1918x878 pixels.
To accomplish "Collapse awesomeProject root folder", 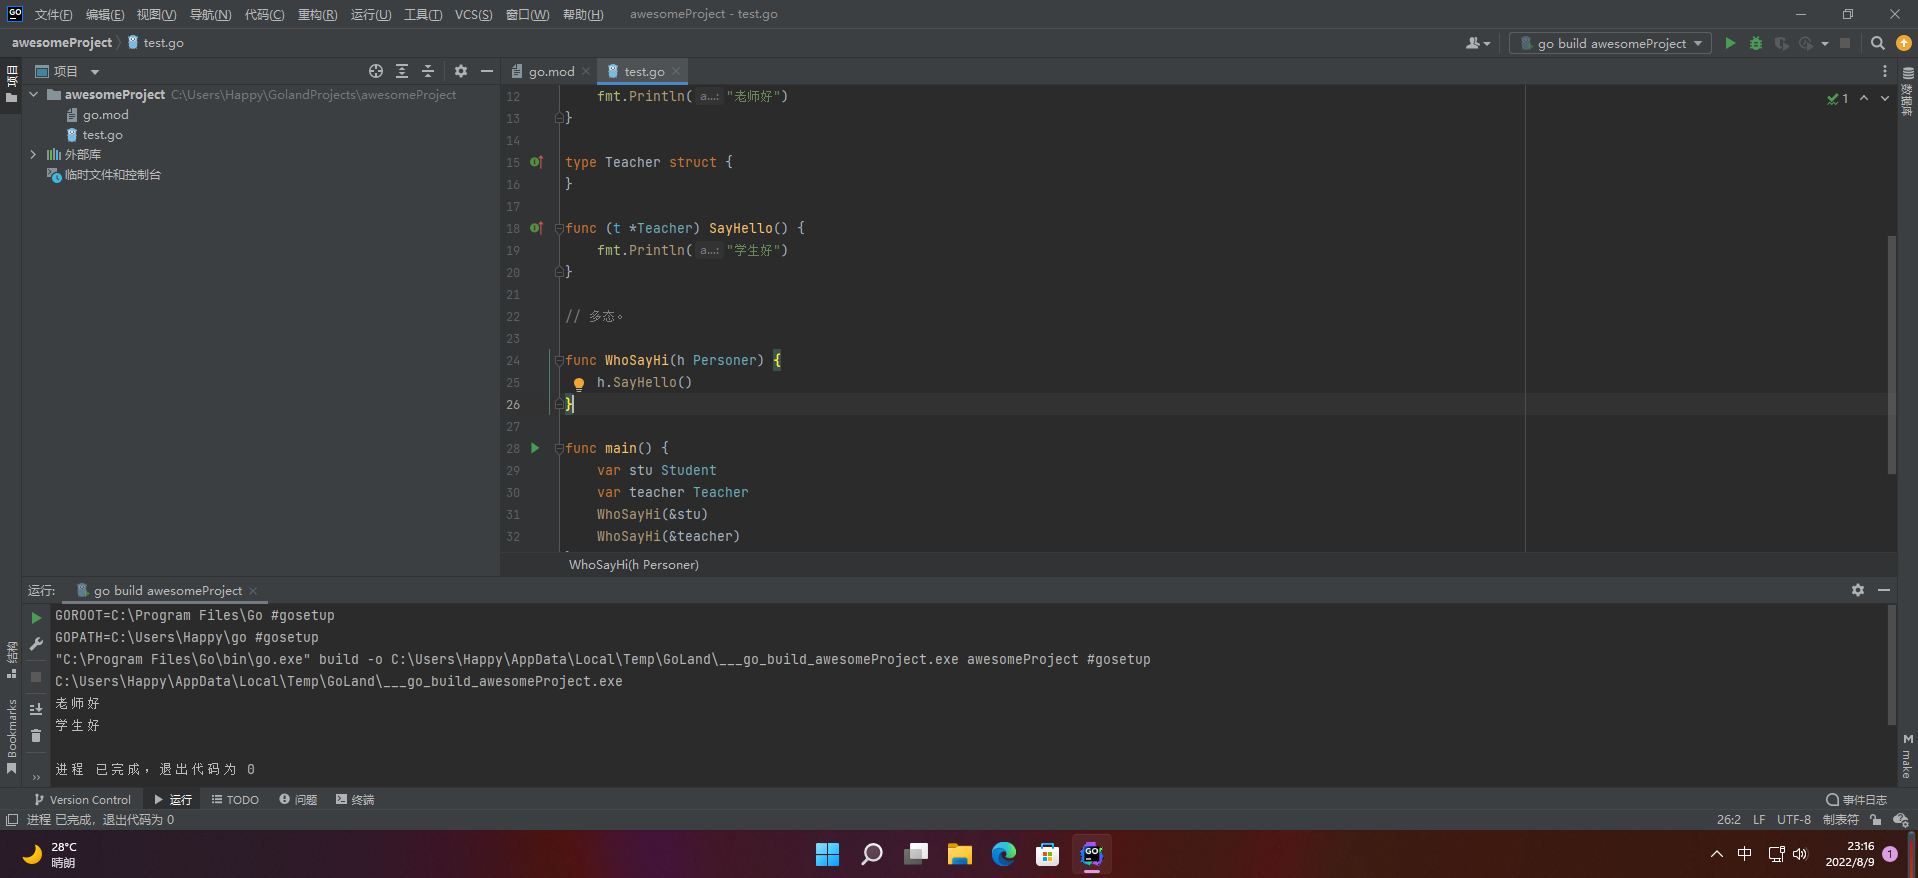I will tap(34, 95).
